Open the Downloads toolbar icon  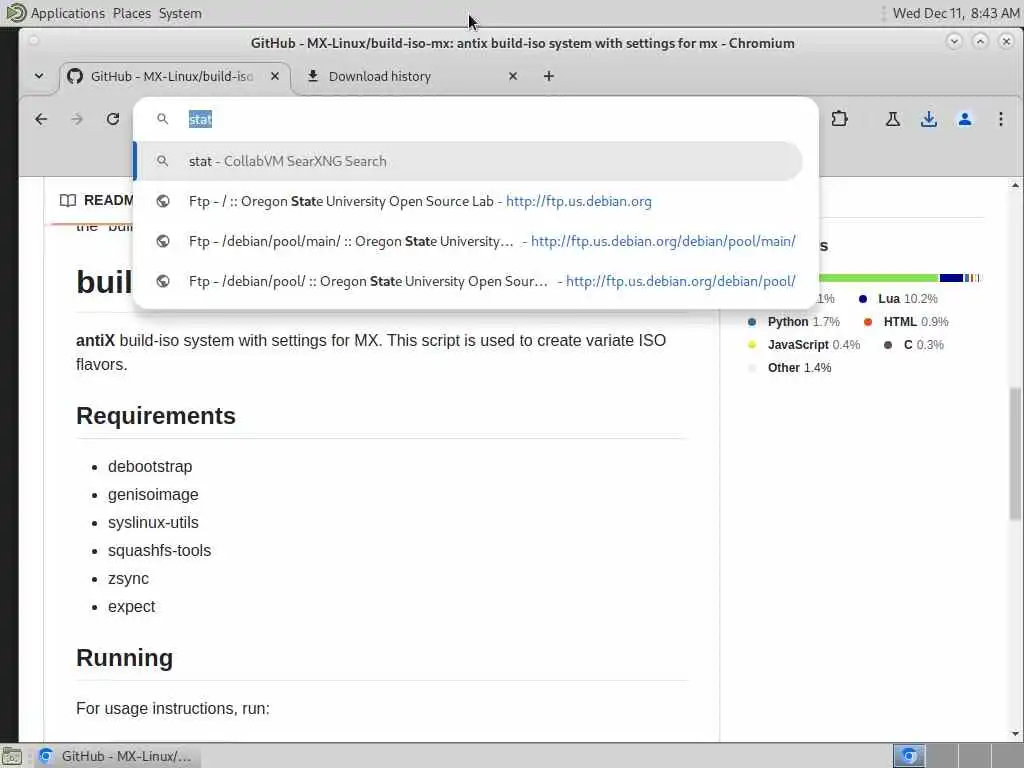929,119
